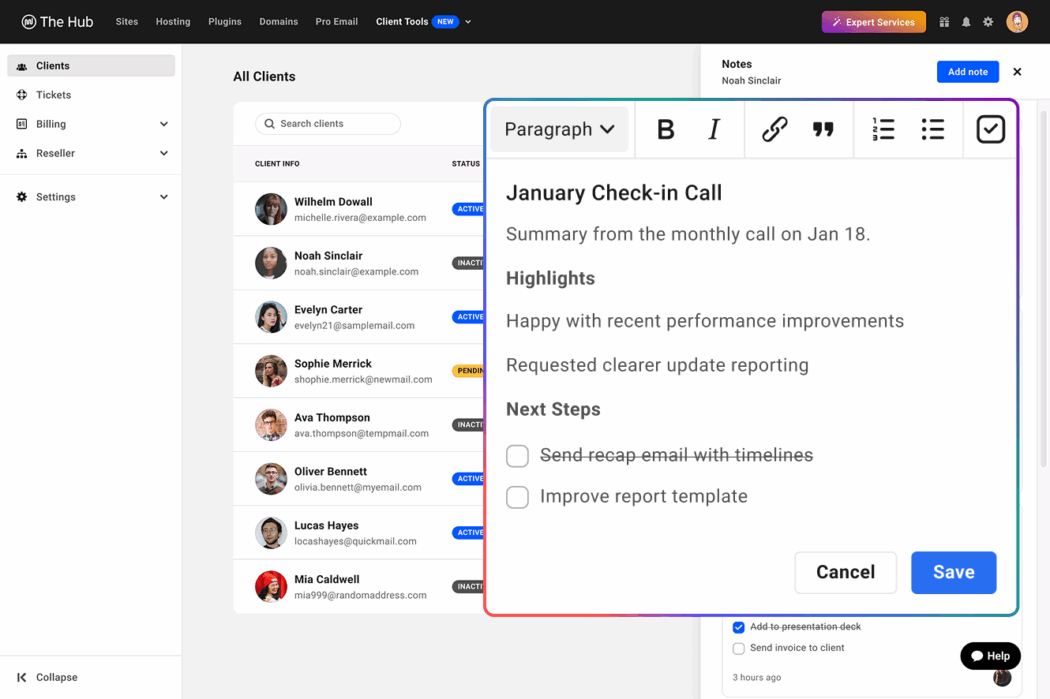Save the January Check-in Call note
Viewport: 1050px width, 699px height.
[x=953, y=572]
